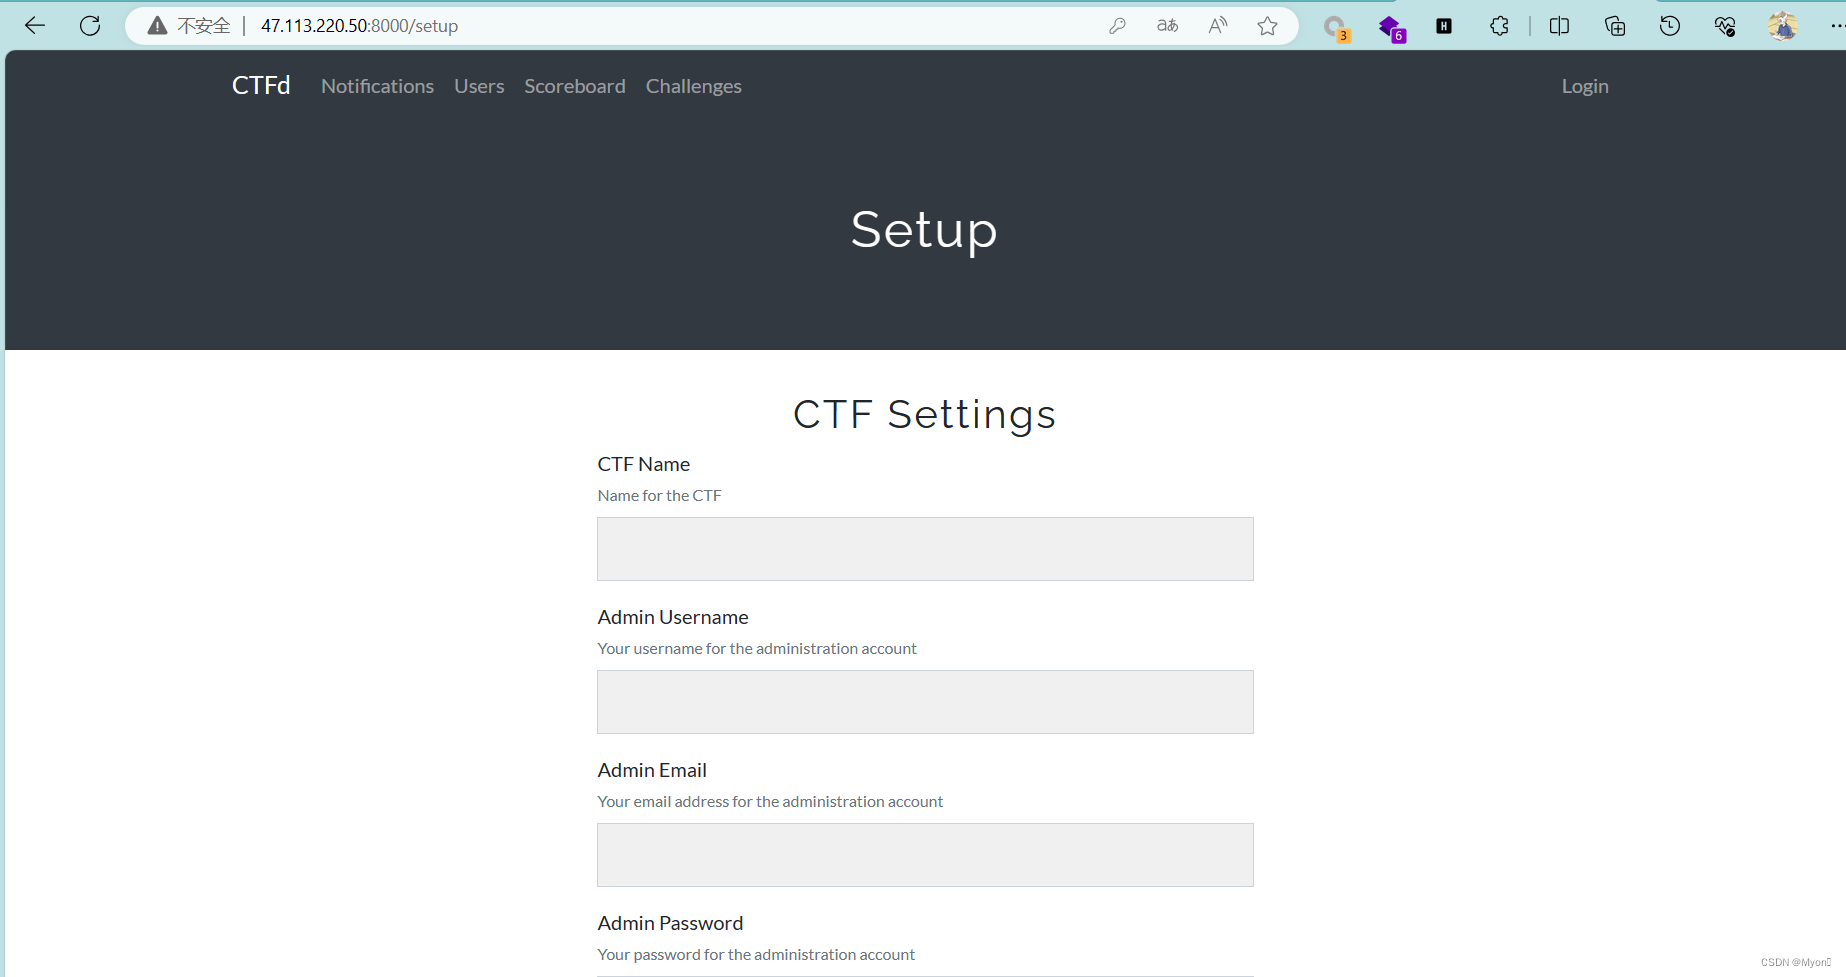1846x977 pixels.
Task: Click the address bar URL 47.113.220.50:8000/setup
Action: click(359, 26)
